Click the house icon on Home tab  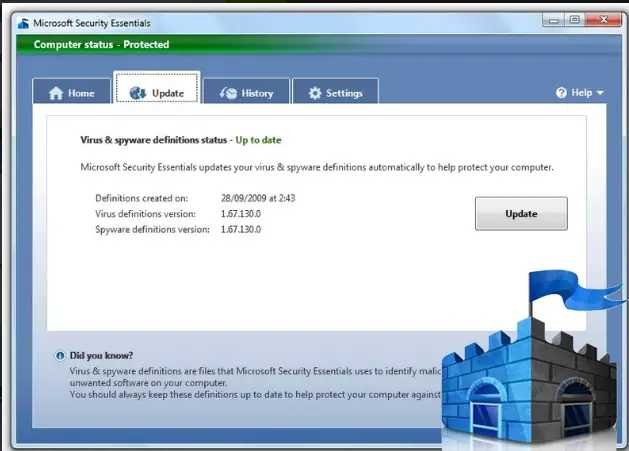(x=56, y=93)
